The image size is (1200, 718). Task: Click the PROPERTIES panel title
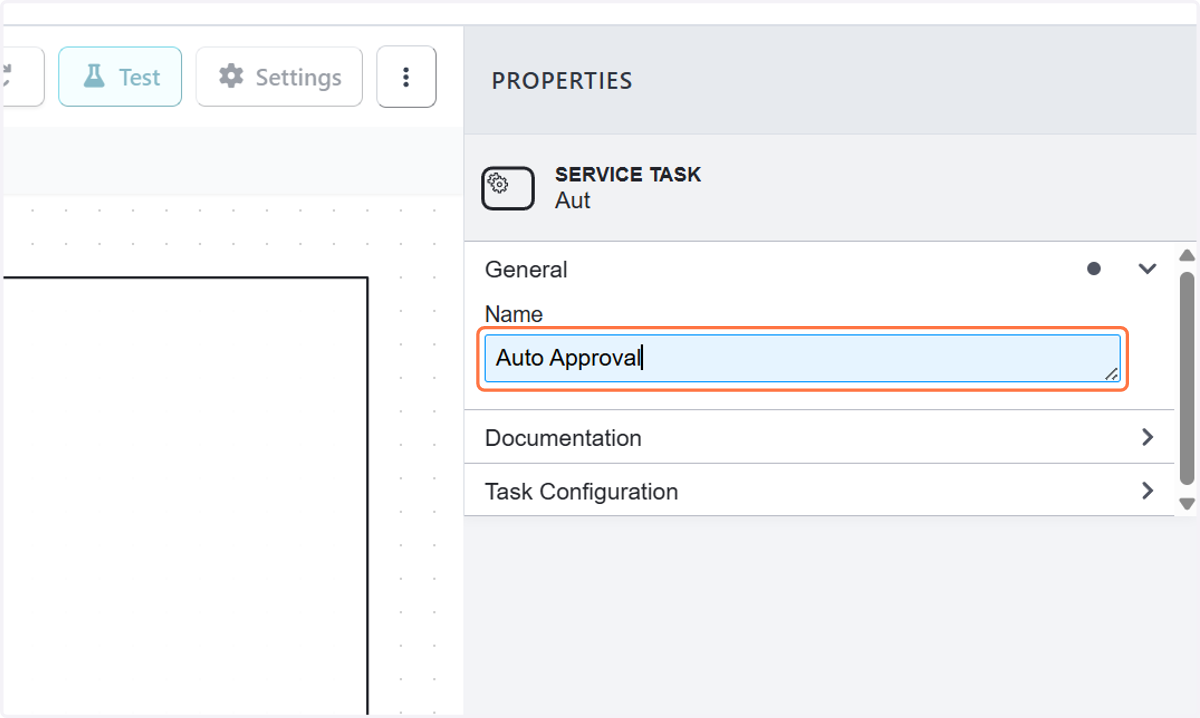coord(562,81)
